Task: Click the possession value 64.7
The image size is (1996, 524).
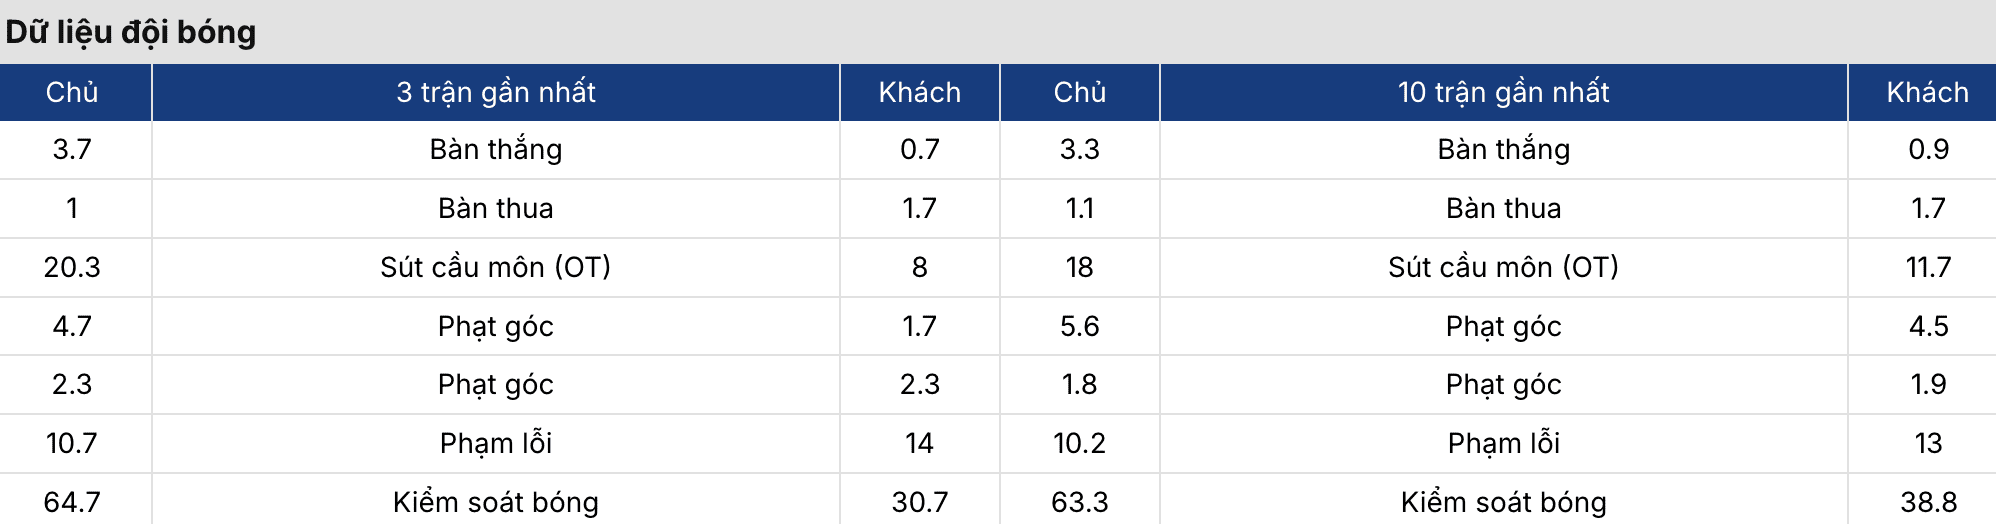Action: click(72, 502)
